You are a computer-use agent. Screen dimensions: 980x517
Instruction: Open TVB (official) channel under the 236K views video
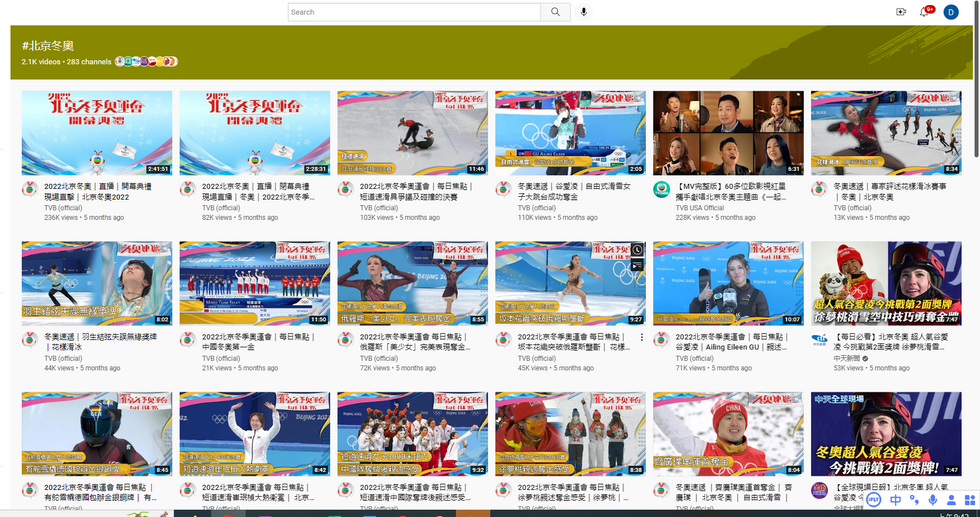[63, 208]
